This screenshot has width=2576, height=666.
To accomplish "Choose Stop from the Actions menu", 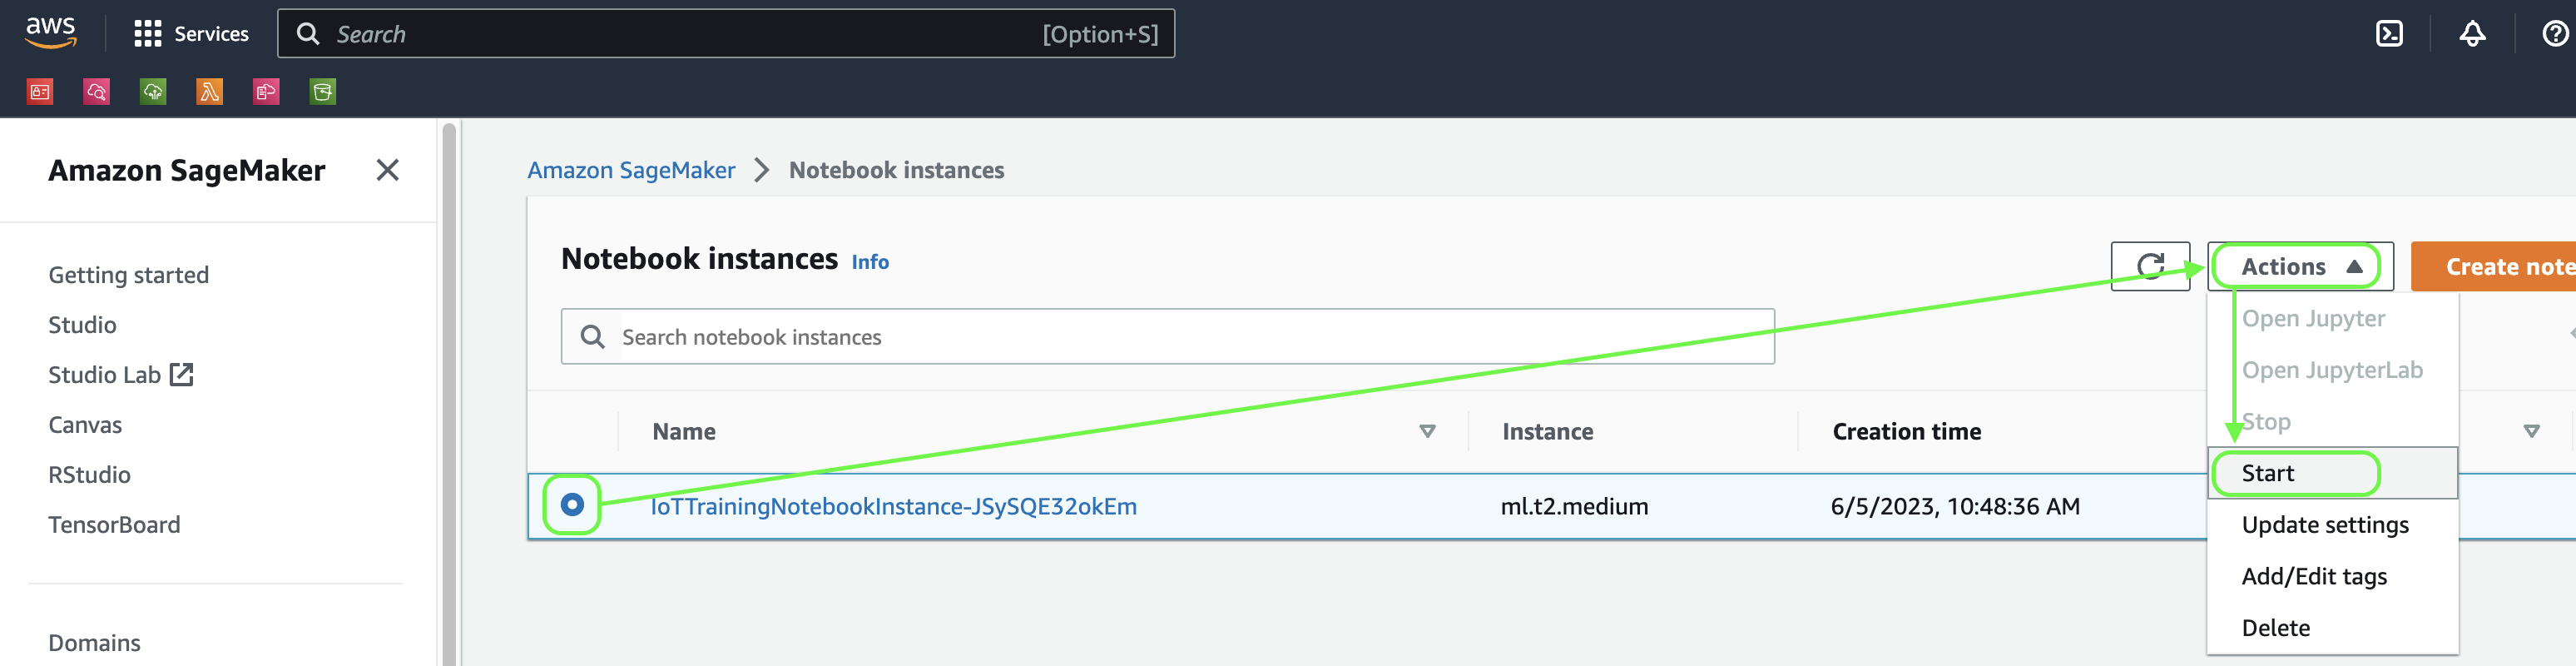I will click(x=2266, y=421).
